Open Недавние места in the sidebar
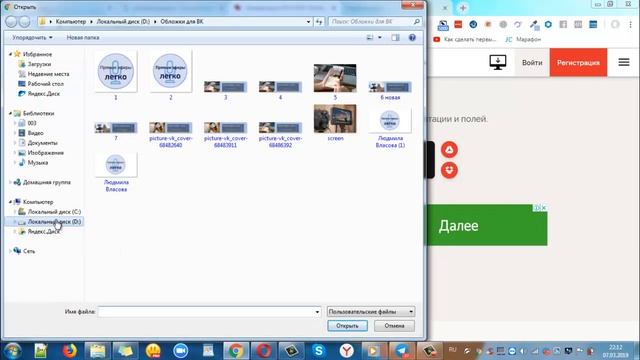 (48, 74)
